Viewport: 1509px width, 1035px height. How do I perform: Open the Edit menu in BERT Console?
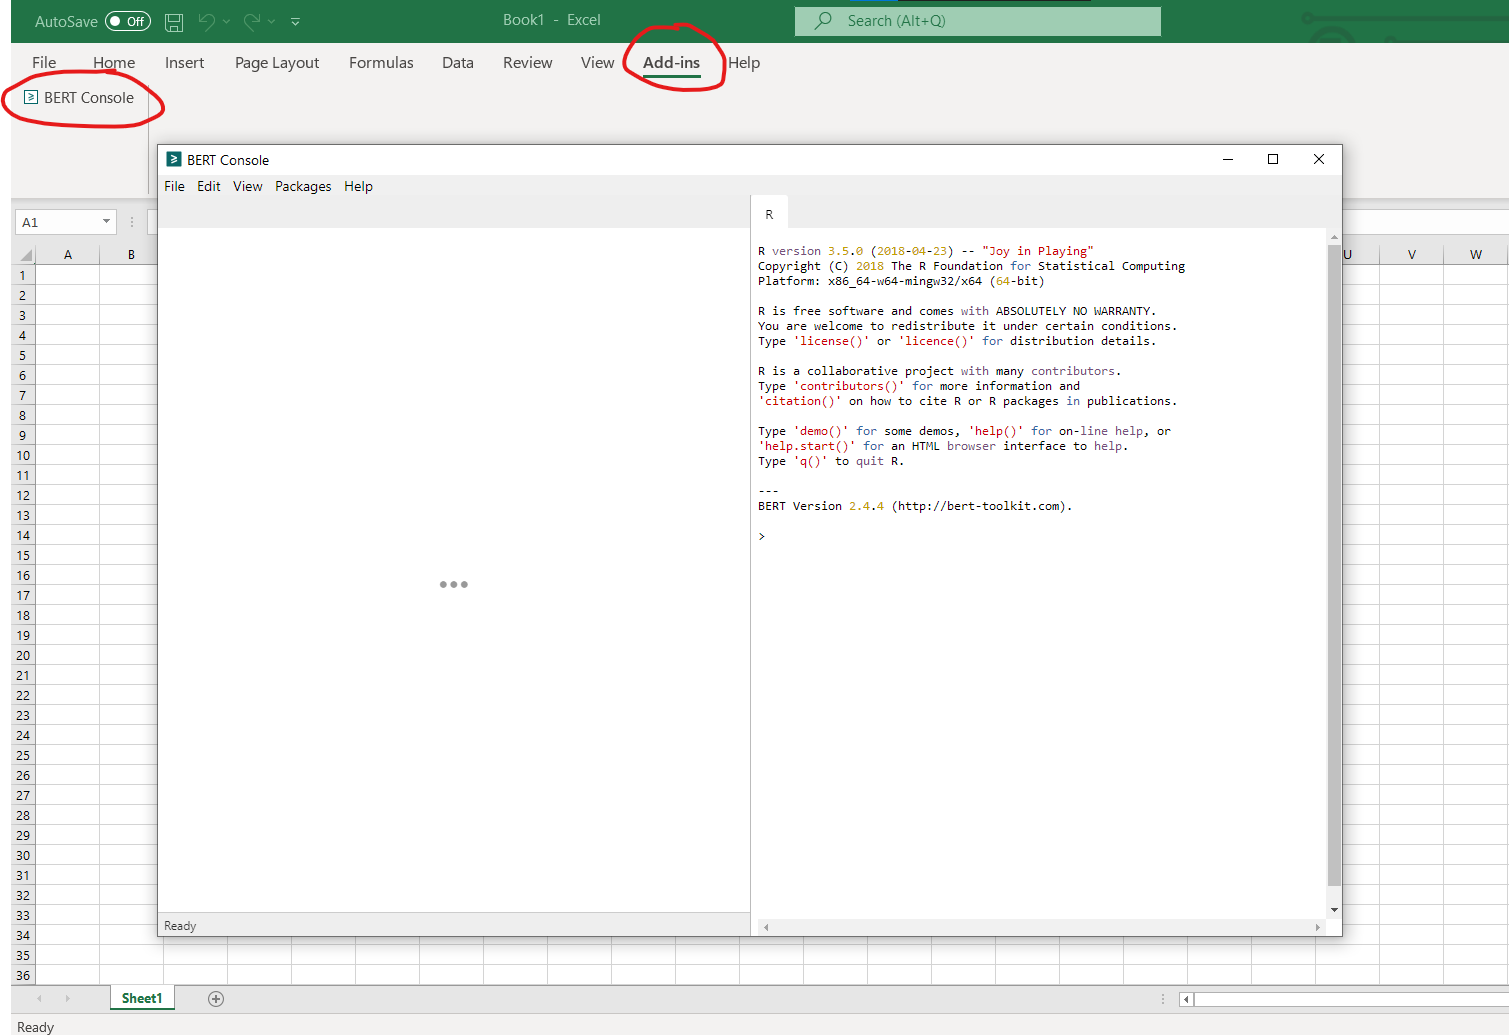(x=209, y=186)
